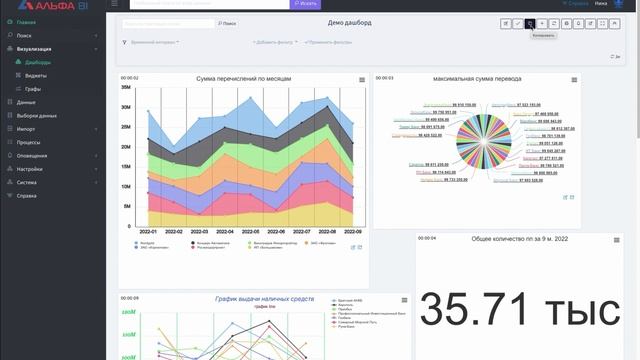Toggle black-line legend entry in line chart
The width and height of the screenshot is (640, 360).
(x=342, y=305)
